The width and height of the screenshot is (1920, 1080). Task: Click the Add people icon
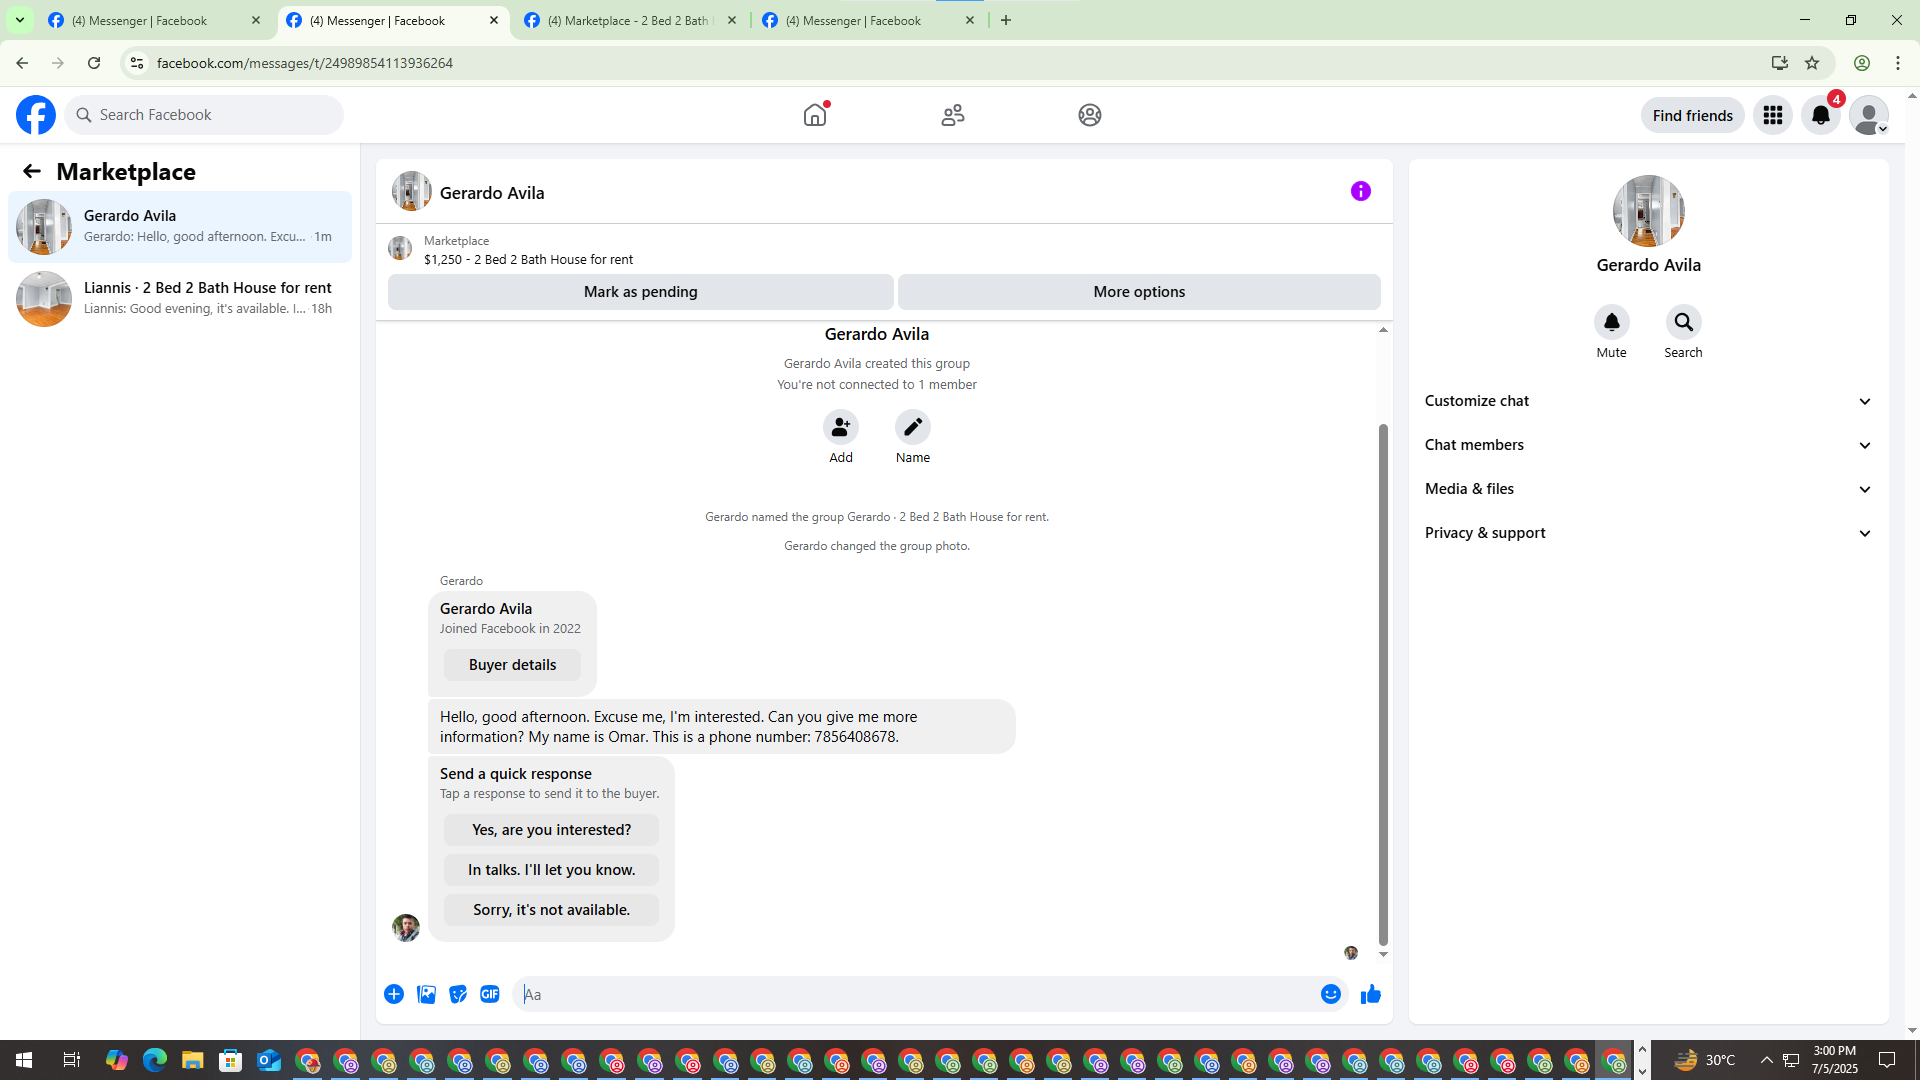tap(840, 427)
